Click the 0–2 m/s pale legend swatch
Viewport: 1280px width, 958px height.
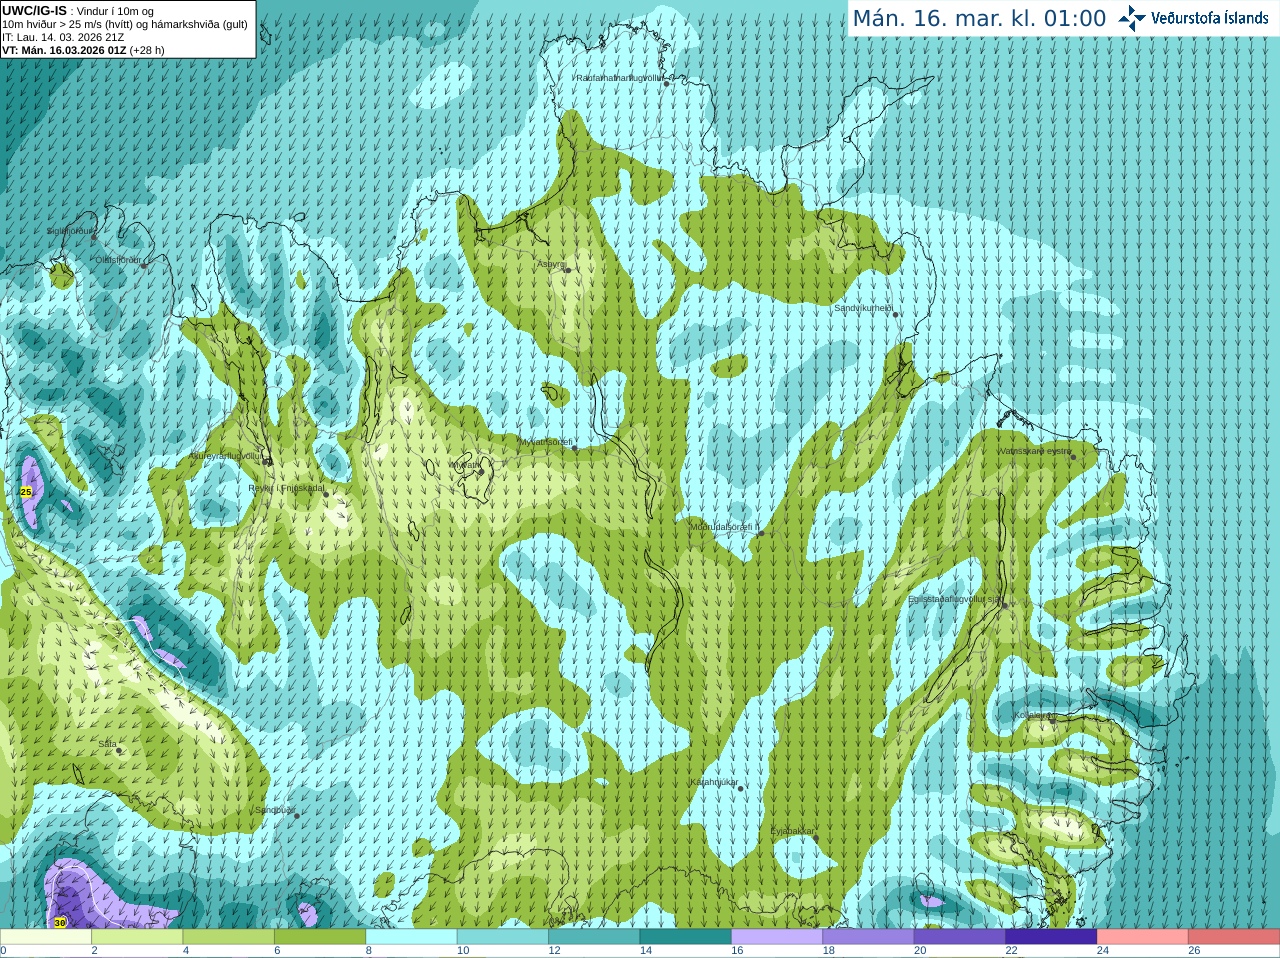(46, 937)
